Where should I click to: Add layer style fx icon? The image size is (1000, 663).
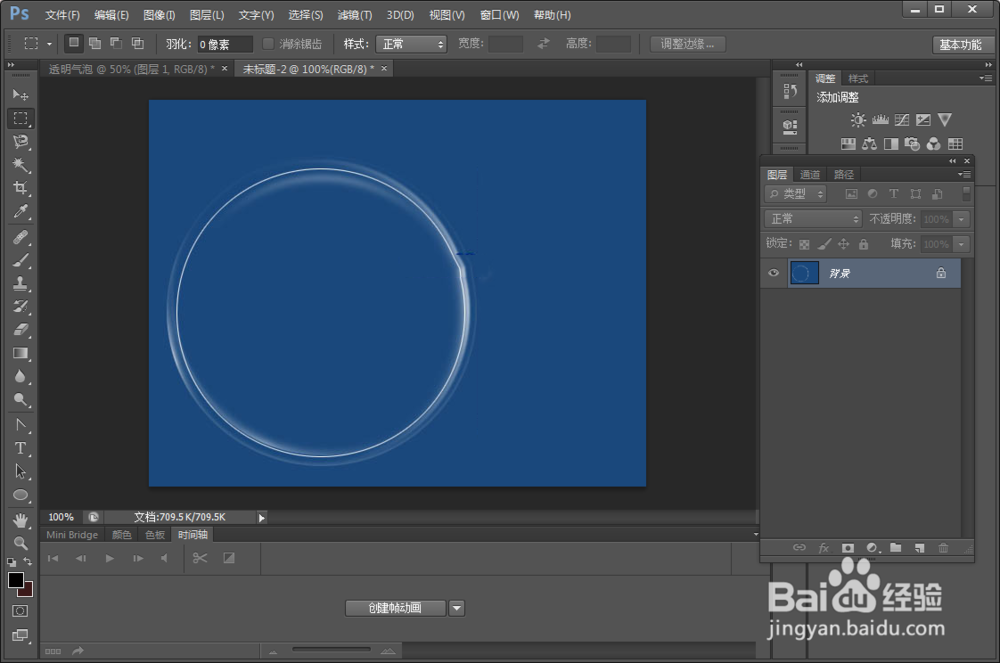pyautogui.click(x=823, y=548)
